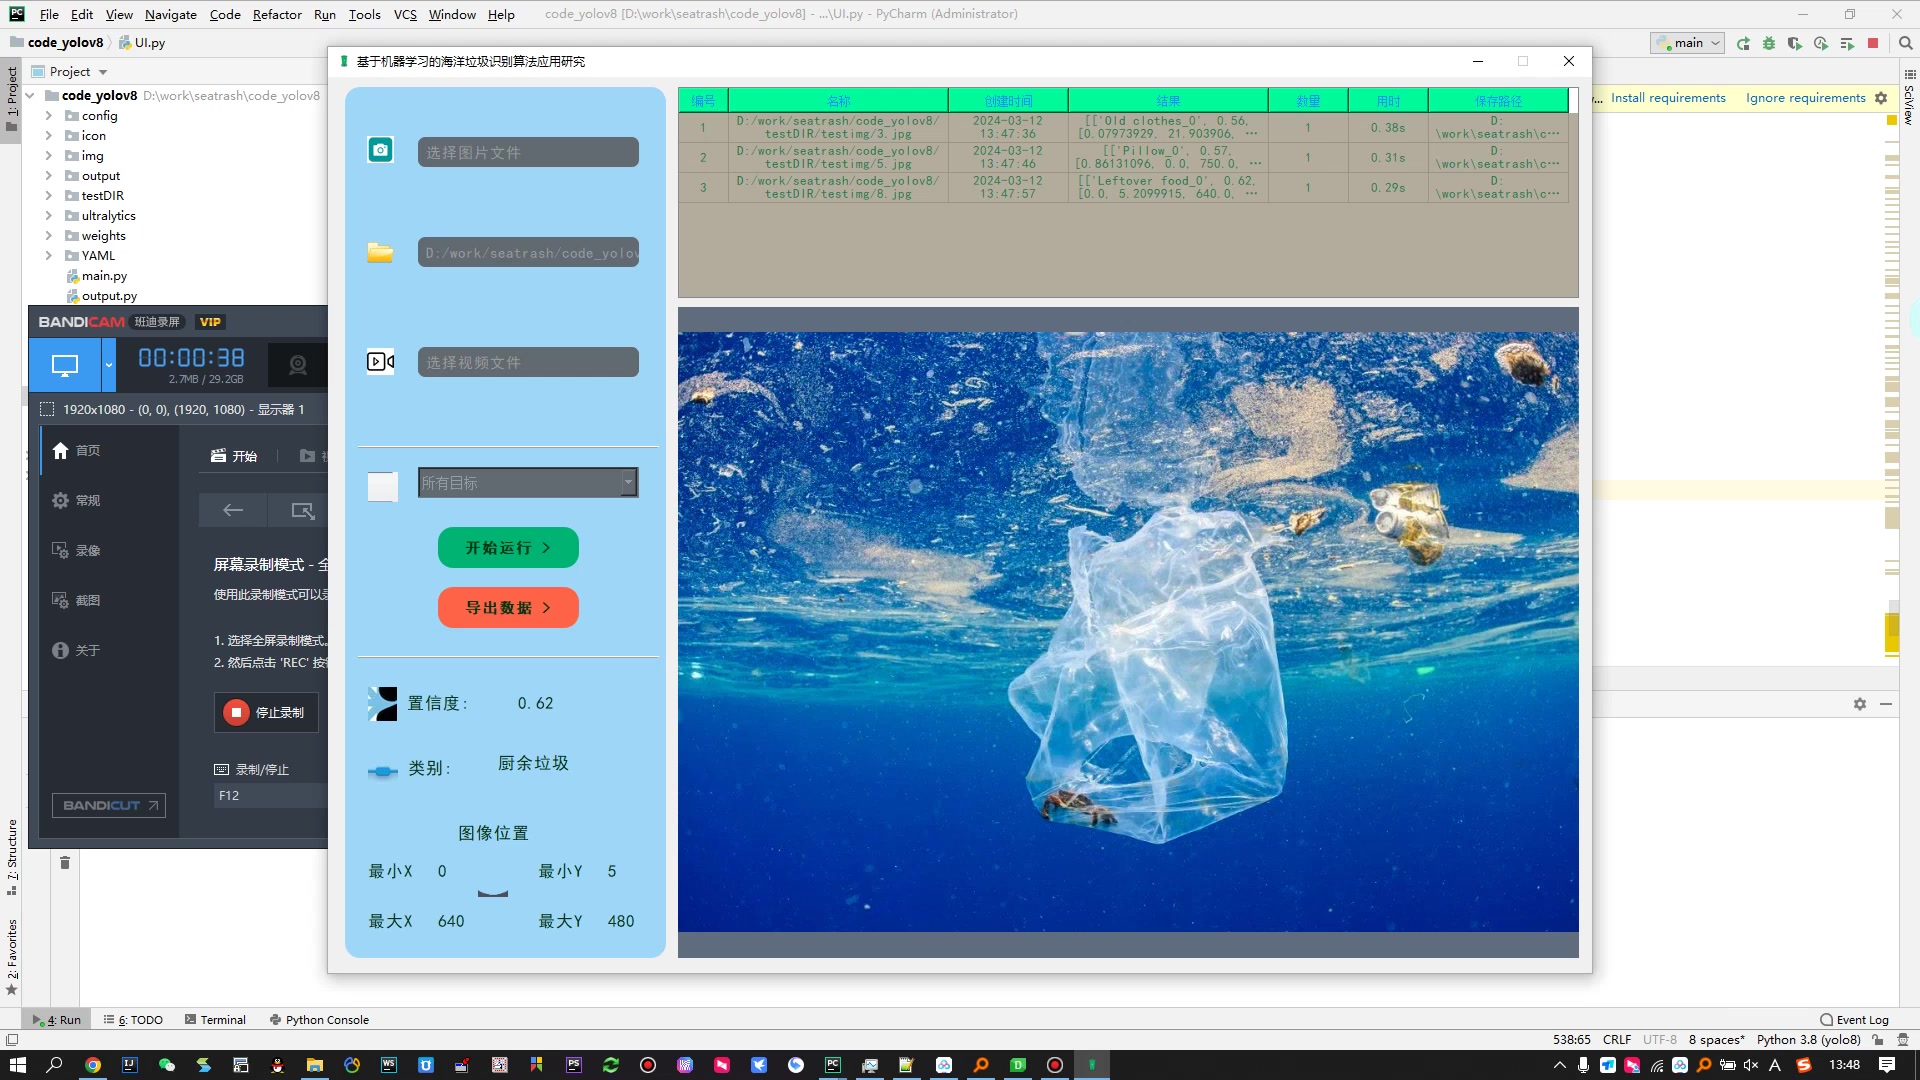
Task: Click the orange 导出数据 button
Action: pos(508,608)
